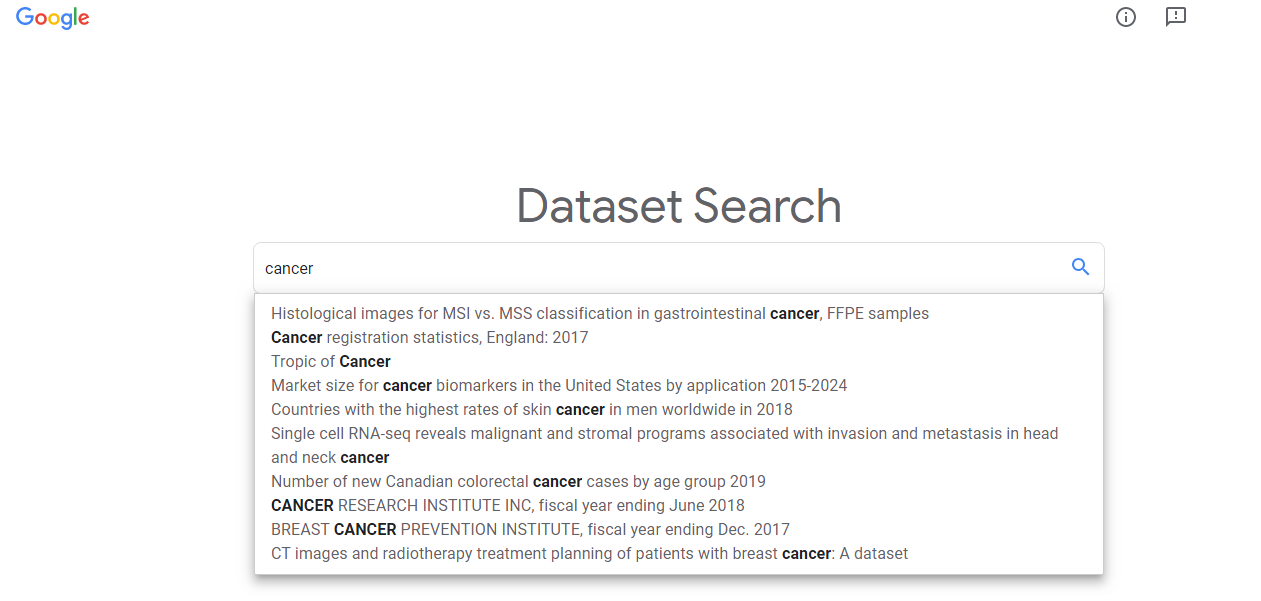Click the Google logo
Screen dimensions: 1261x601
(x=53, y=18)
